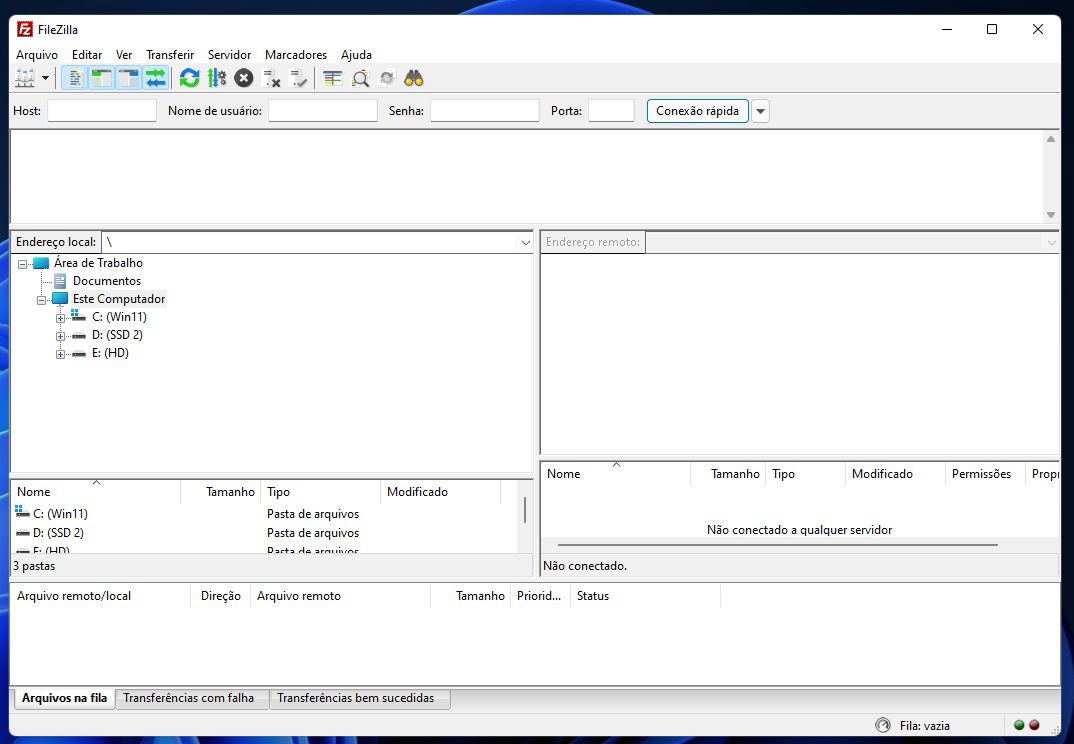Maximize the FileZilla window
The width and height of the screenshot is (1074, 744).
coord(992,29)
